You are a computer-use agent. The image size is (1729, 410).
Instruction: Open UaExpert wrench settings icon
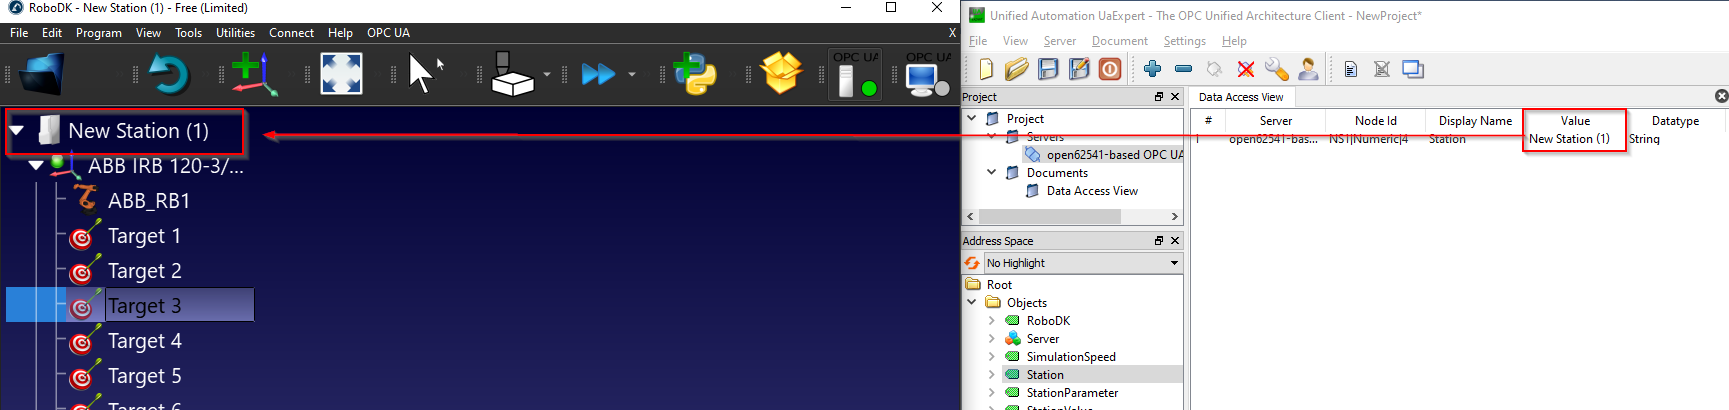tap(1276, 69)
